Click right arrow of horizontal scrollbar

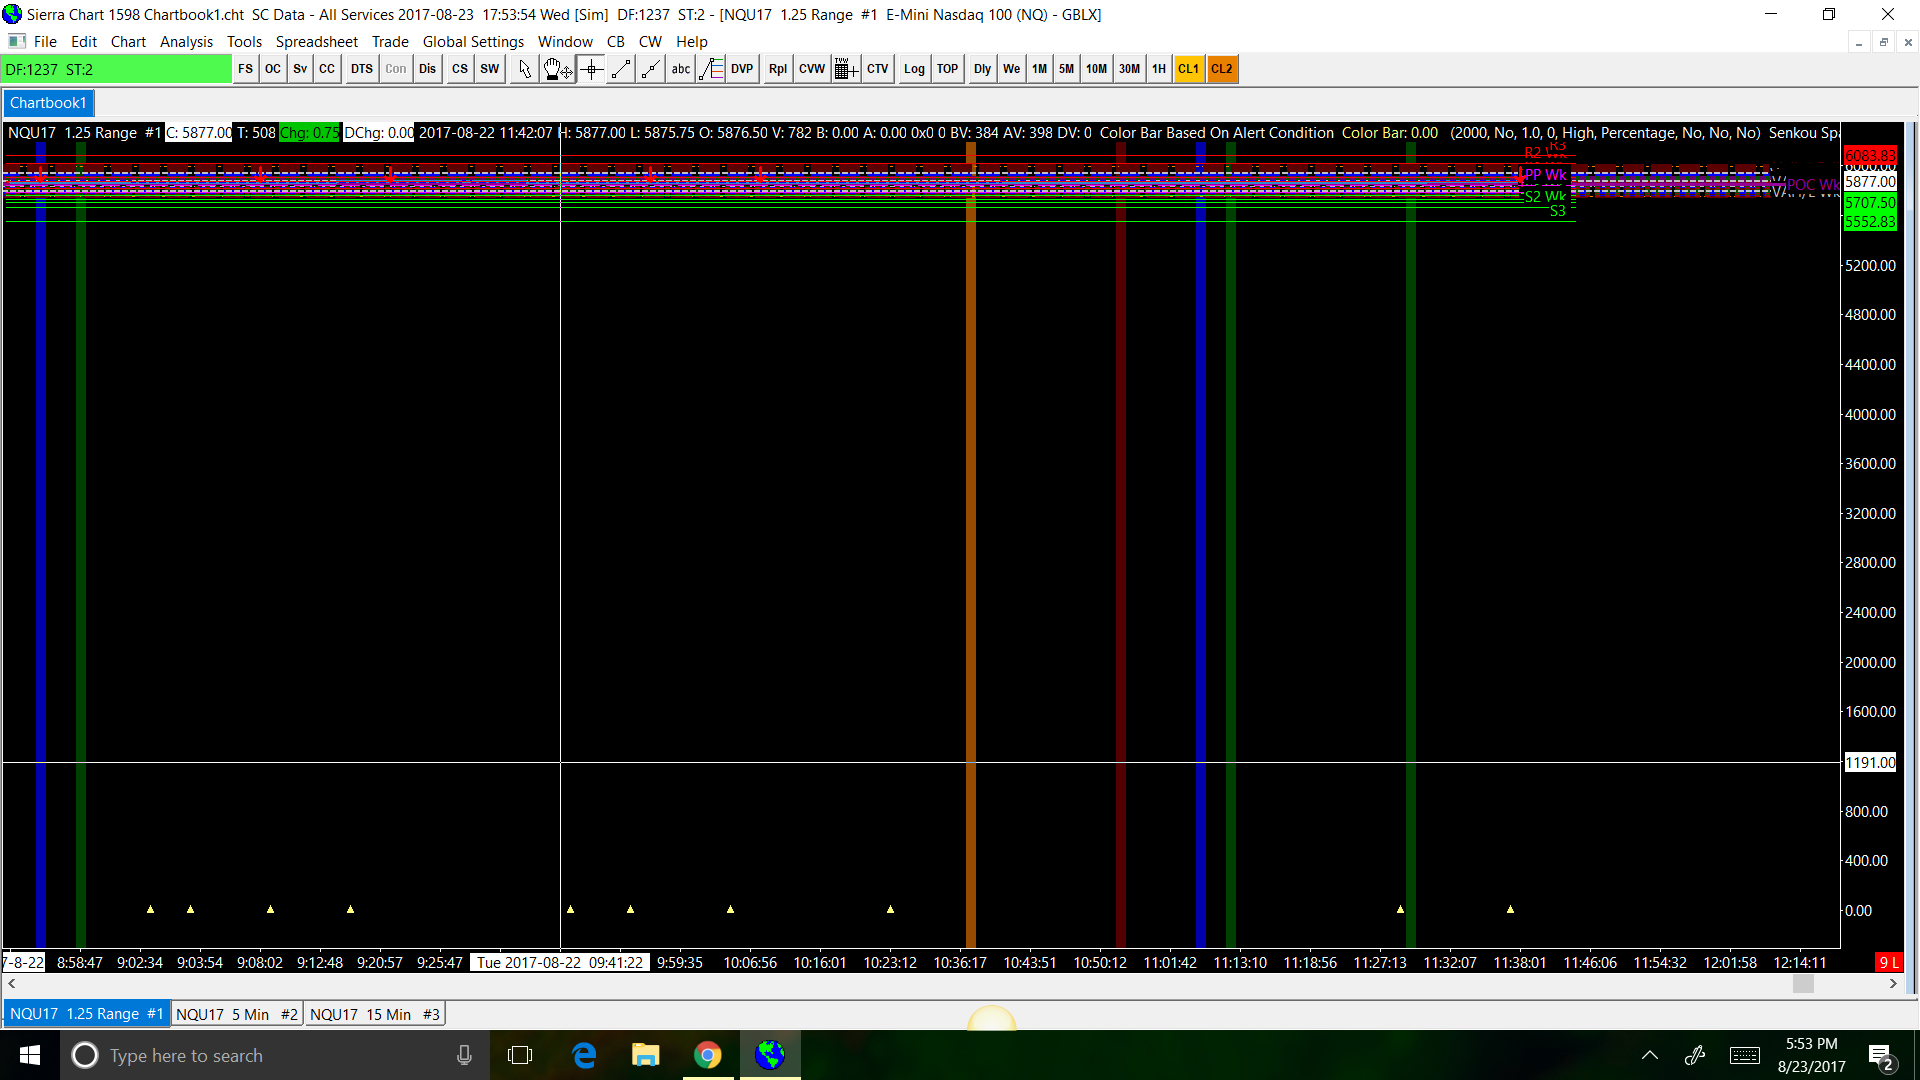(x=1892, y=984)
